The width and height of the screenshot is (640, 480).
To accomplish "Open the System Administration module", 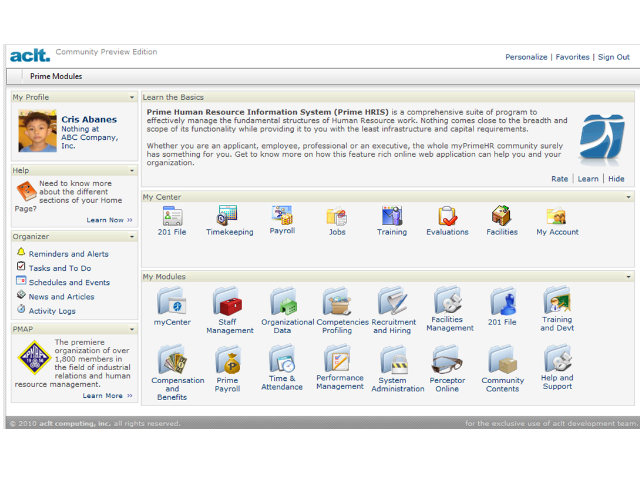I will tap(393, 360).
